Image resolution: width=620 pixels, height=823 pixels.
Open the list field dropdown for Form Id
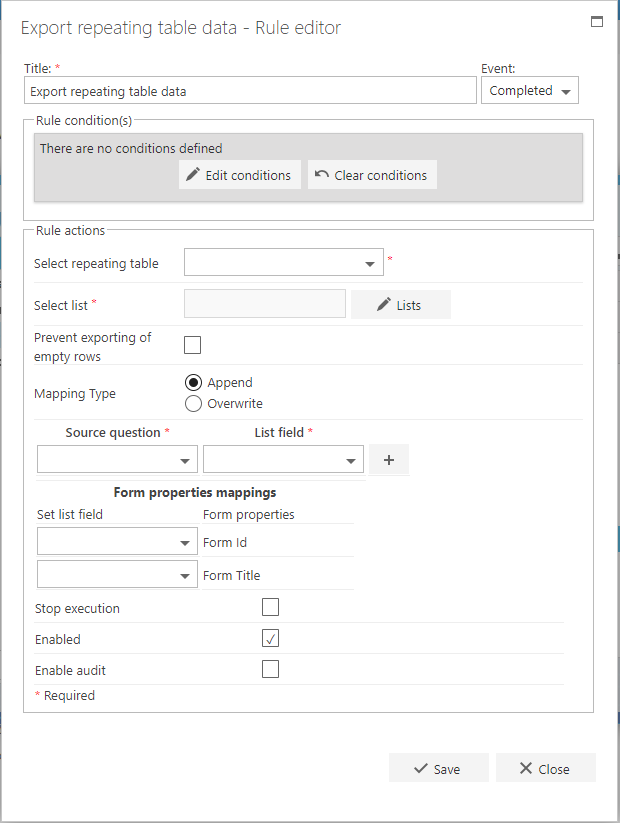[117, 542]
